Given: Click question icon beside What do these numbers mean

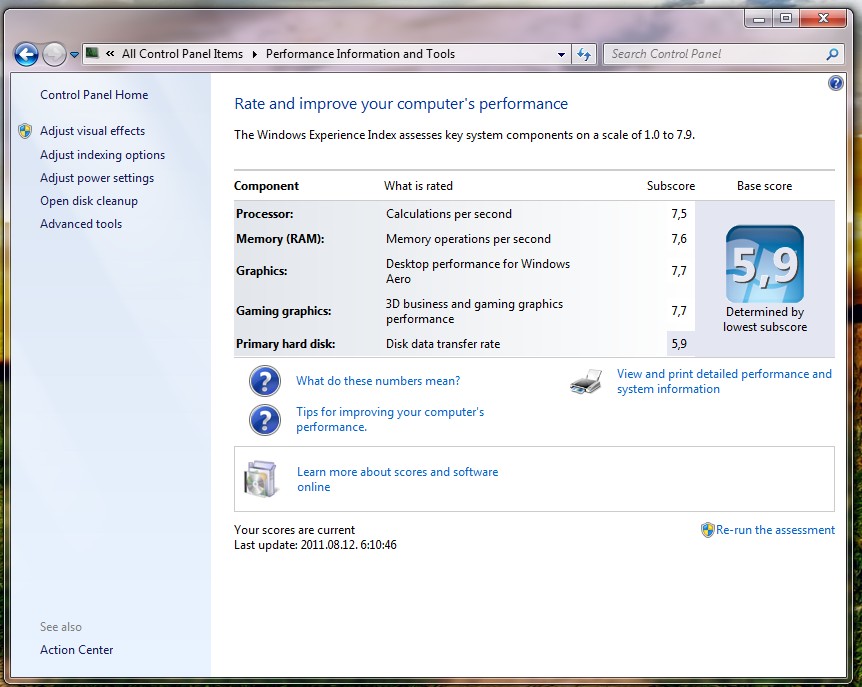Looking at the screenshot, I should point(264,381).
